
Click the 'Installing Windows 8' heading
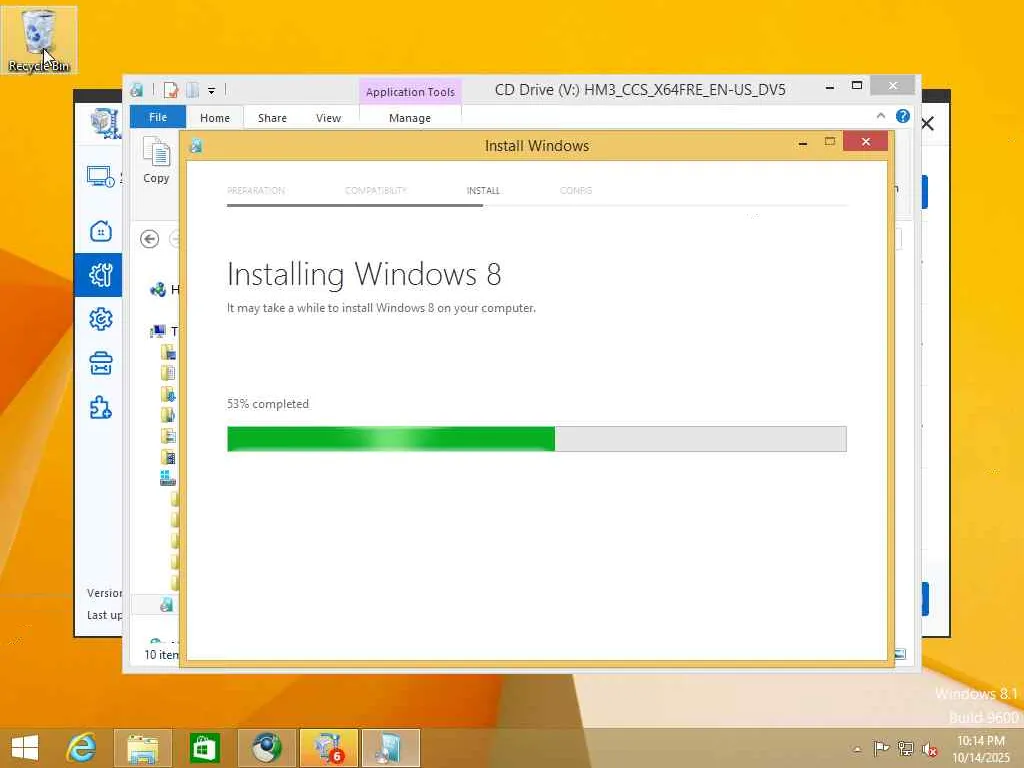coord(364,274)
